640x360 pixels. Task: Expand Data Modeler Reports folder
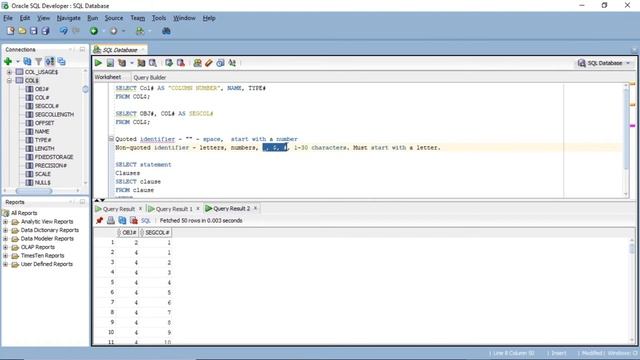(x=6, y=239)
